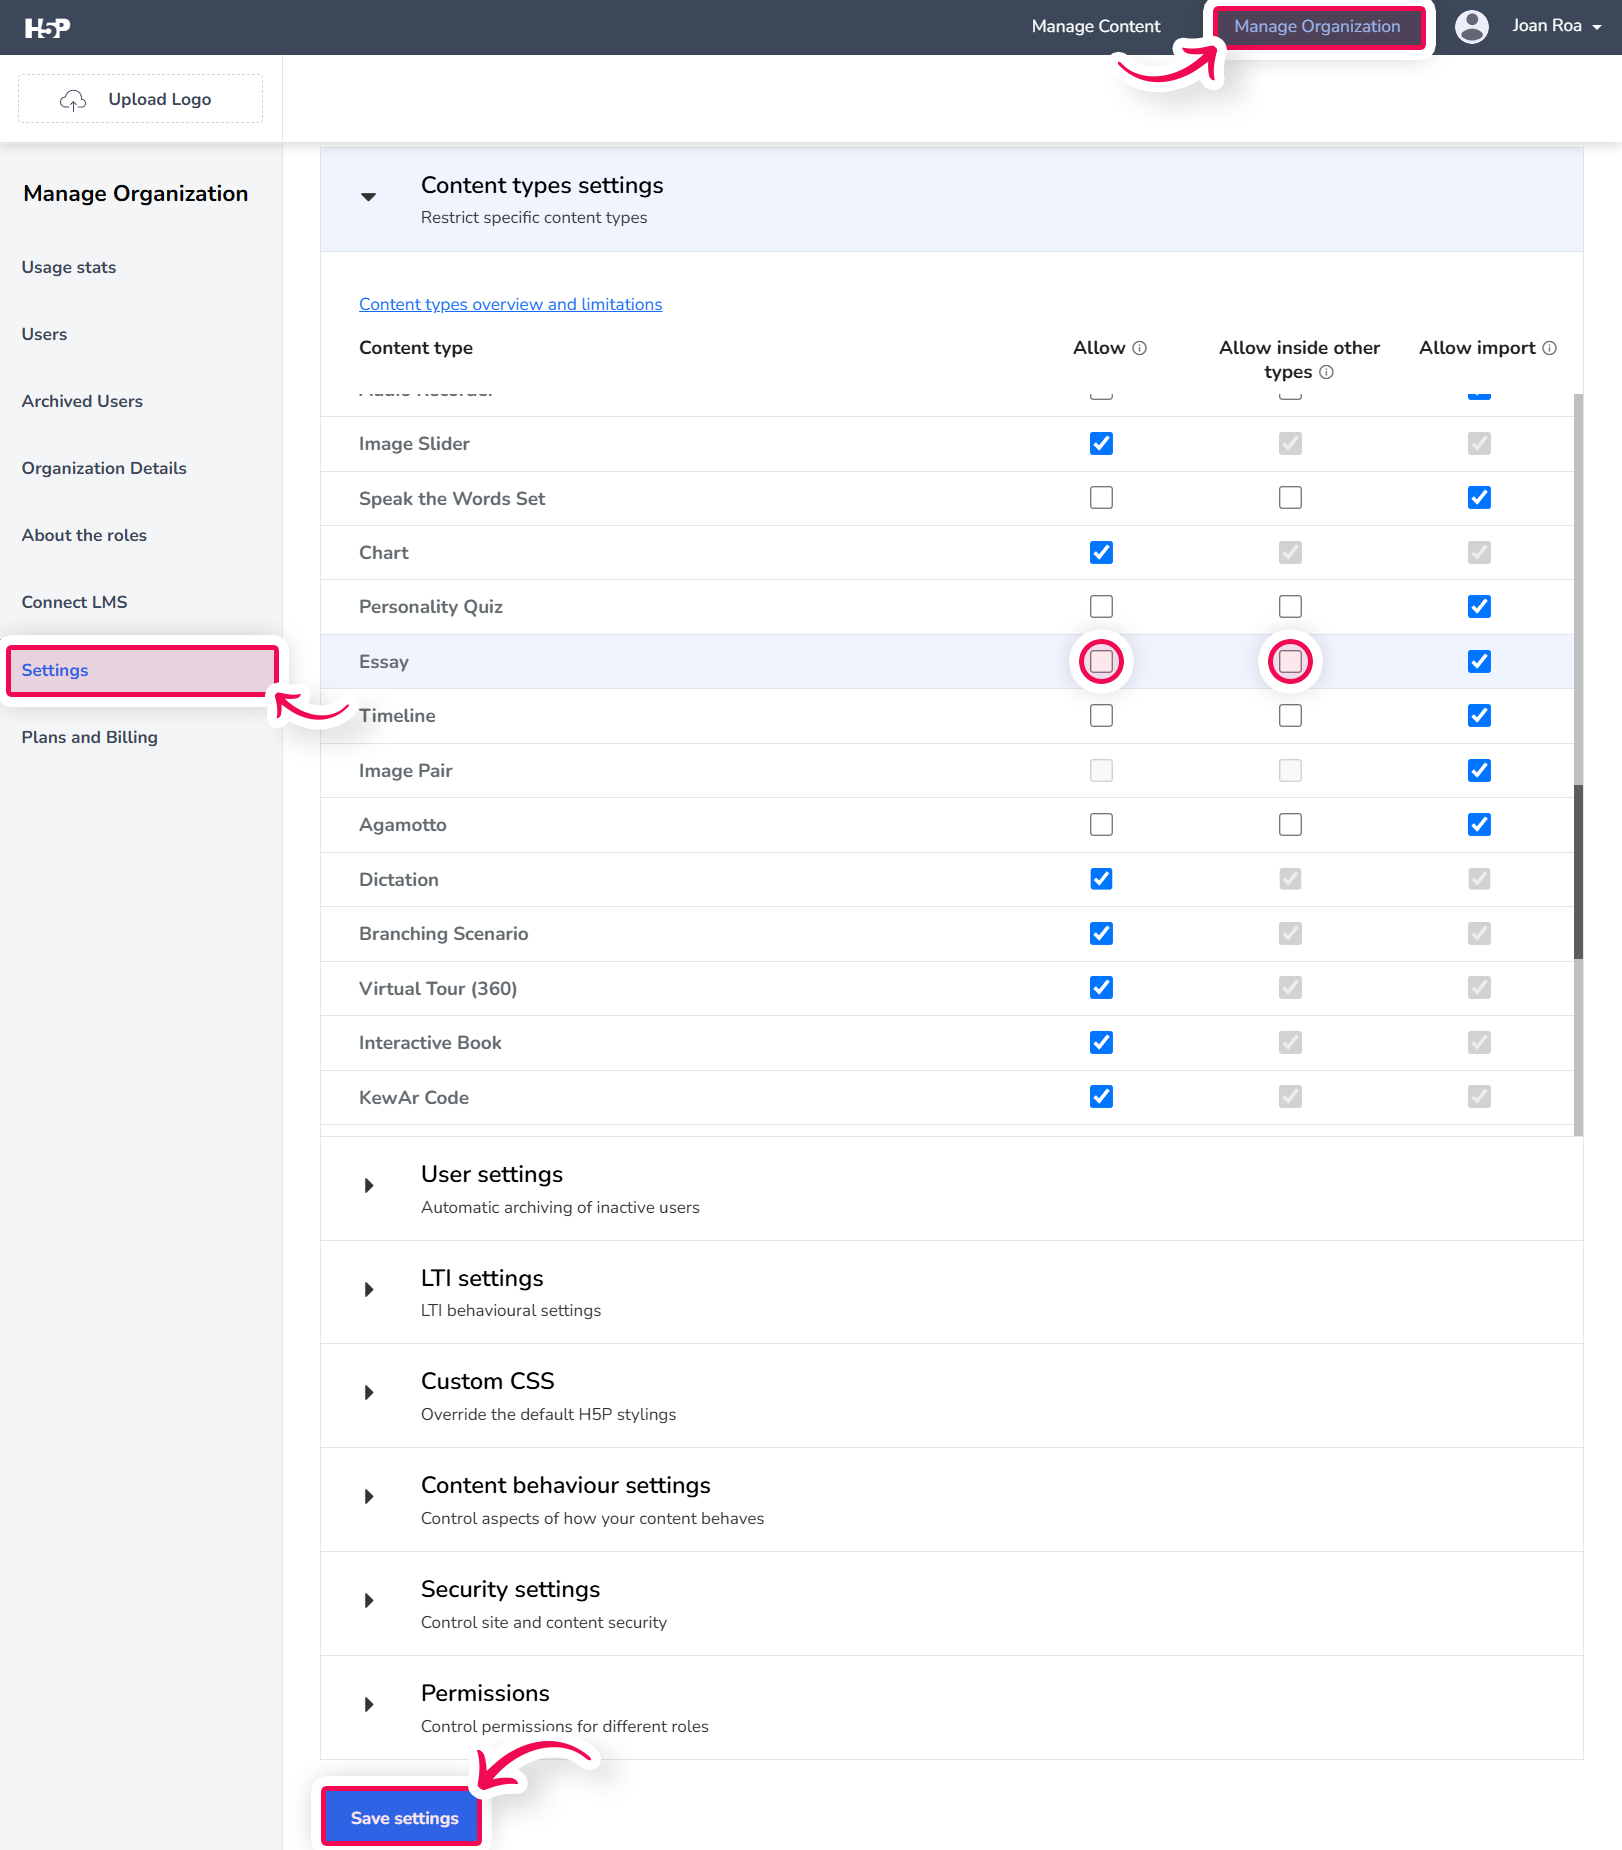Expand the Security settings section
The width and height of the screenshot is (1622, 1850).
tap(369, 1601)
